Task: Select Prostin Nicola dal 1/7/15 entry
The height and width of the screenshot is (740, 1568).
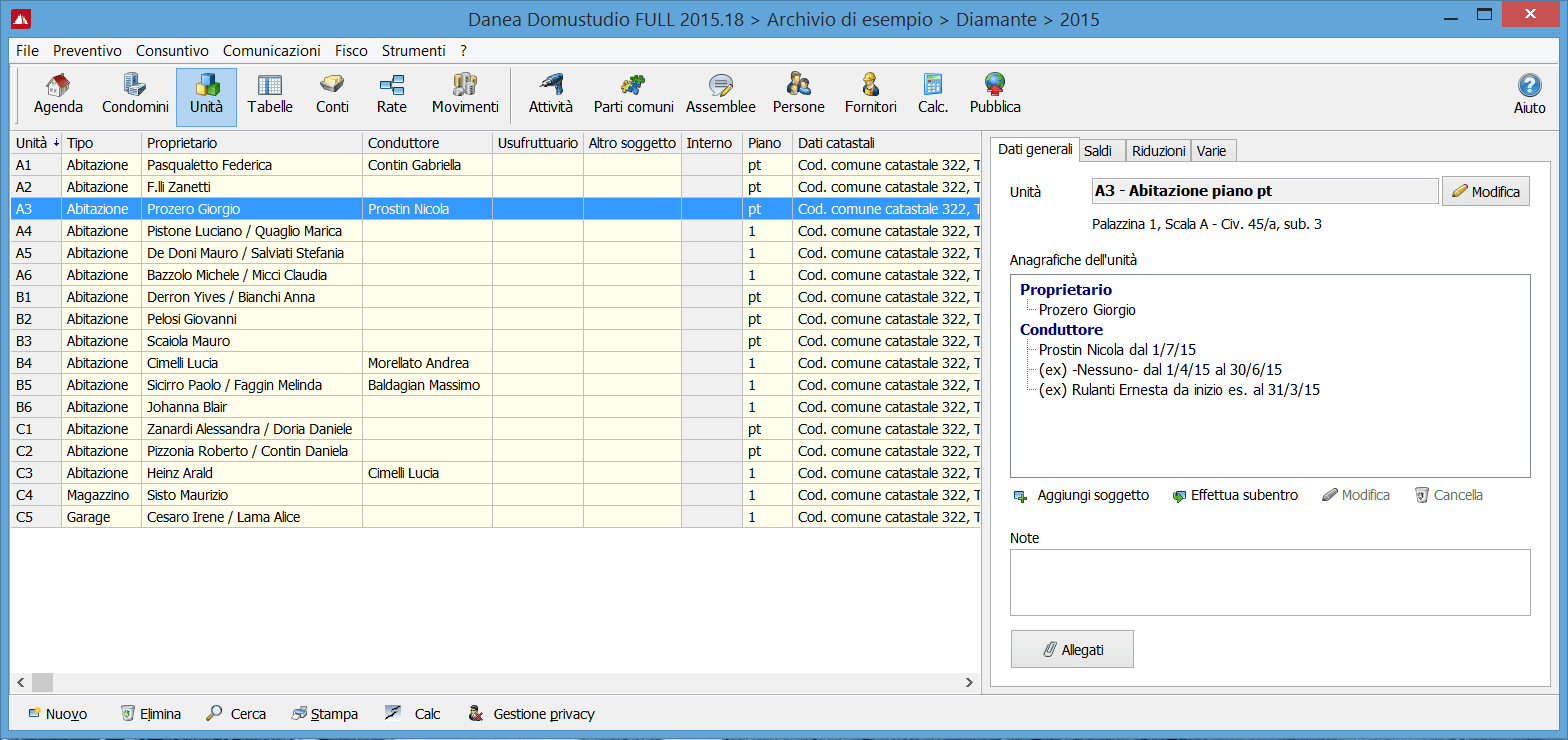Action: [x=1117, y=349]
